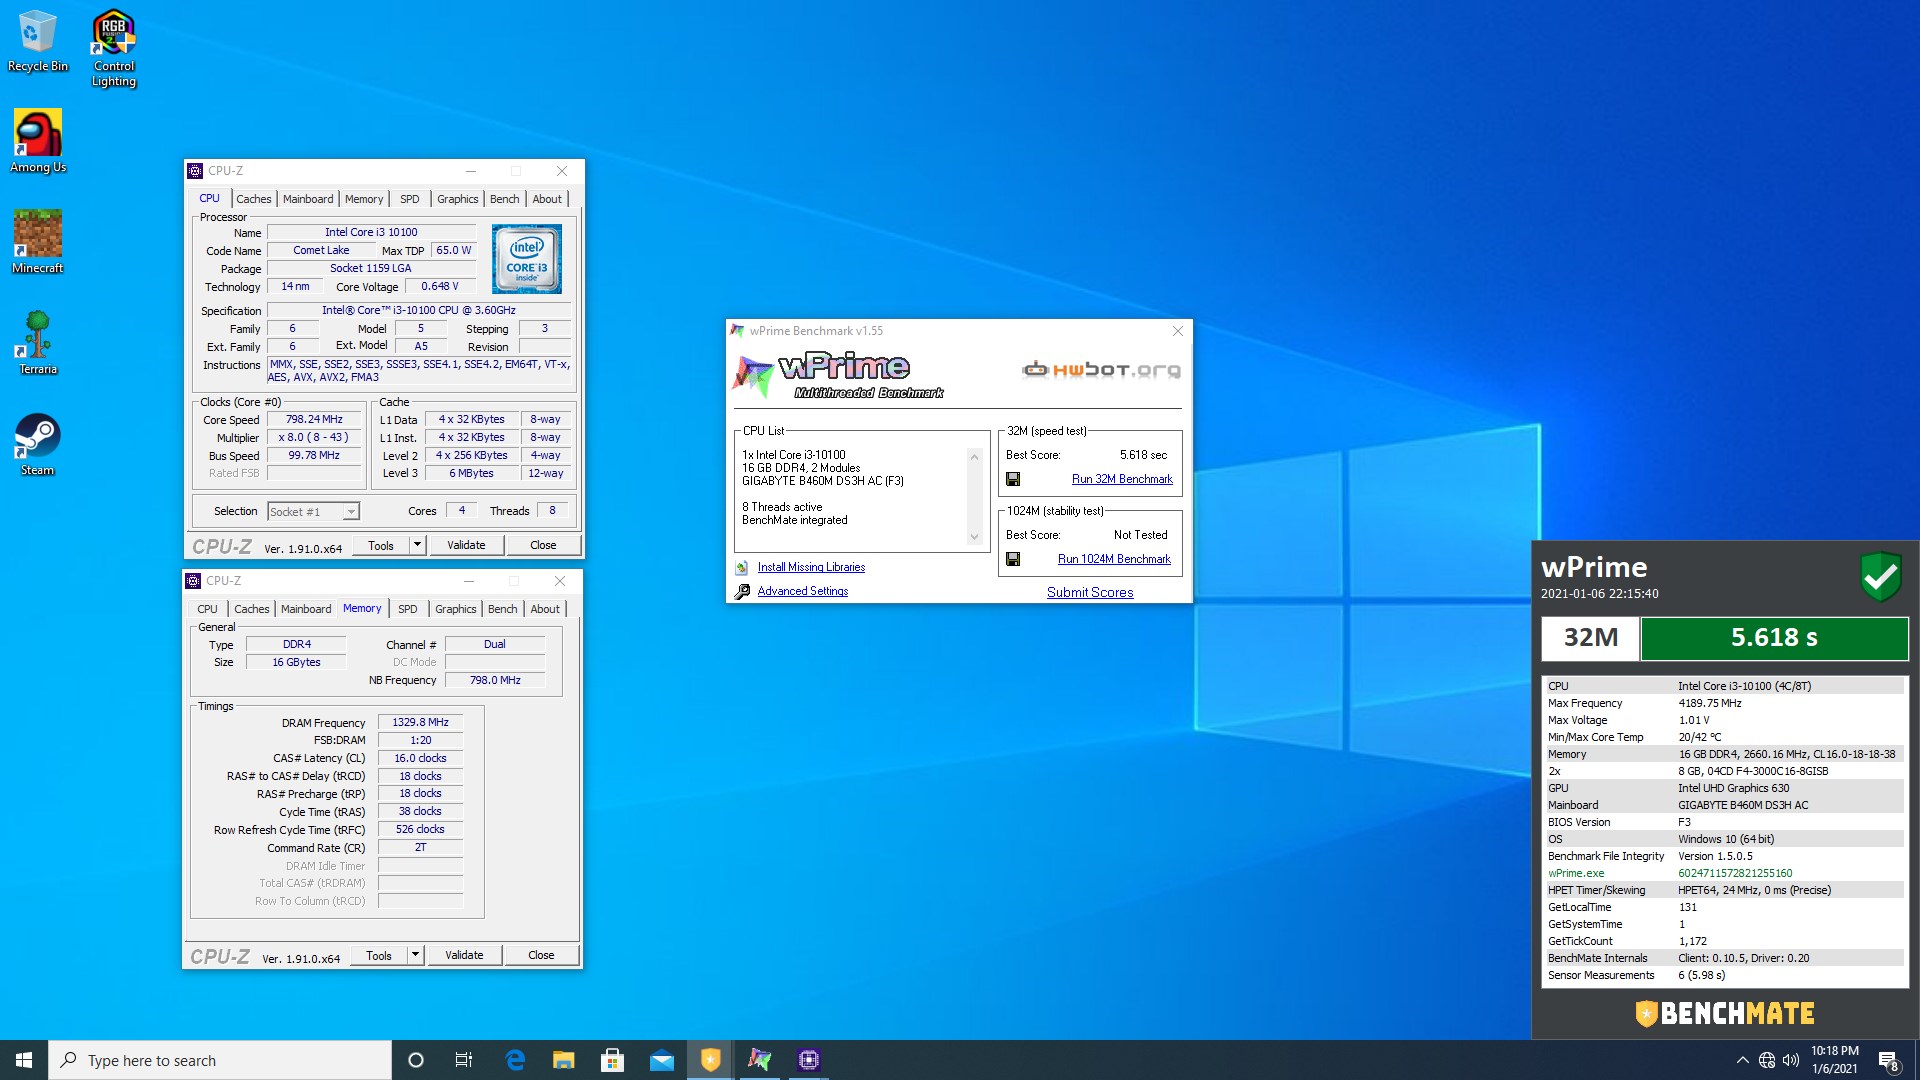Click the Install Missing Libraries icon
1920x1080 pixels.
(x=742, y=567)
